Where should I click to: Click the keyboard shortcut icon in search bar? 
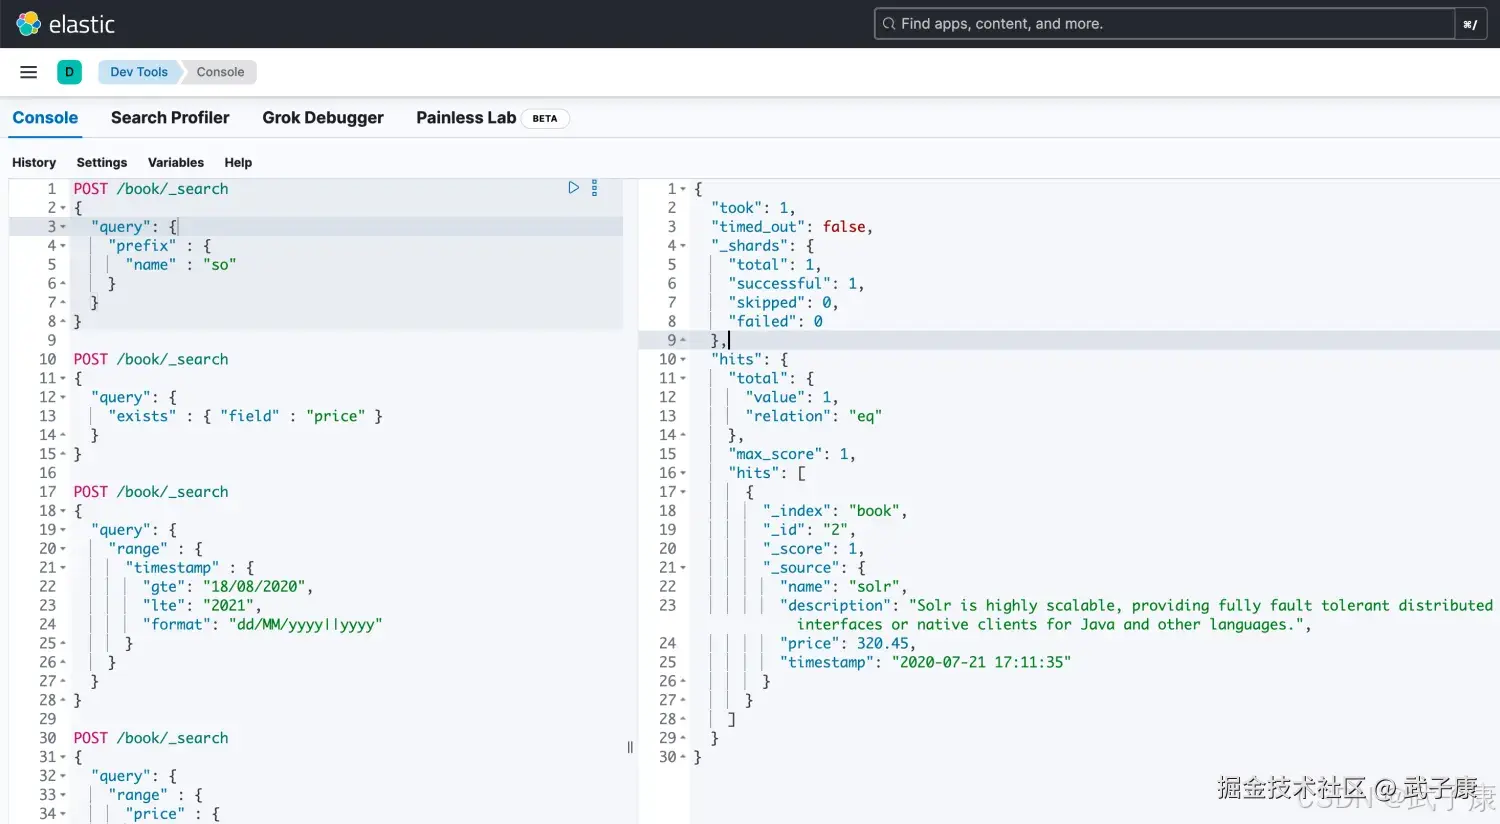(x=1469, y=24)
